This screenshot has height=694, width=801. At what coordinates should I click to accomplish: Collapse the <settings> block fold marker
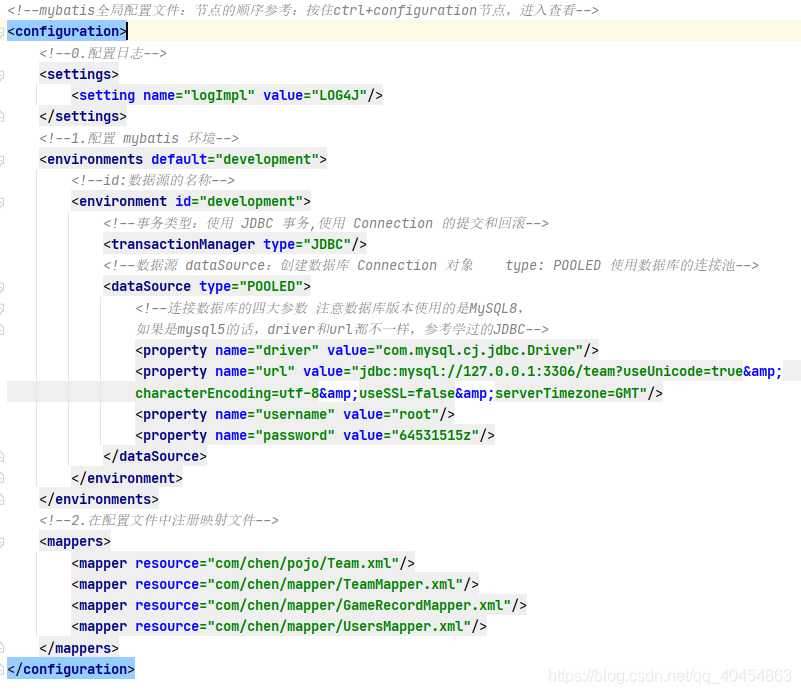pos(2,75)
